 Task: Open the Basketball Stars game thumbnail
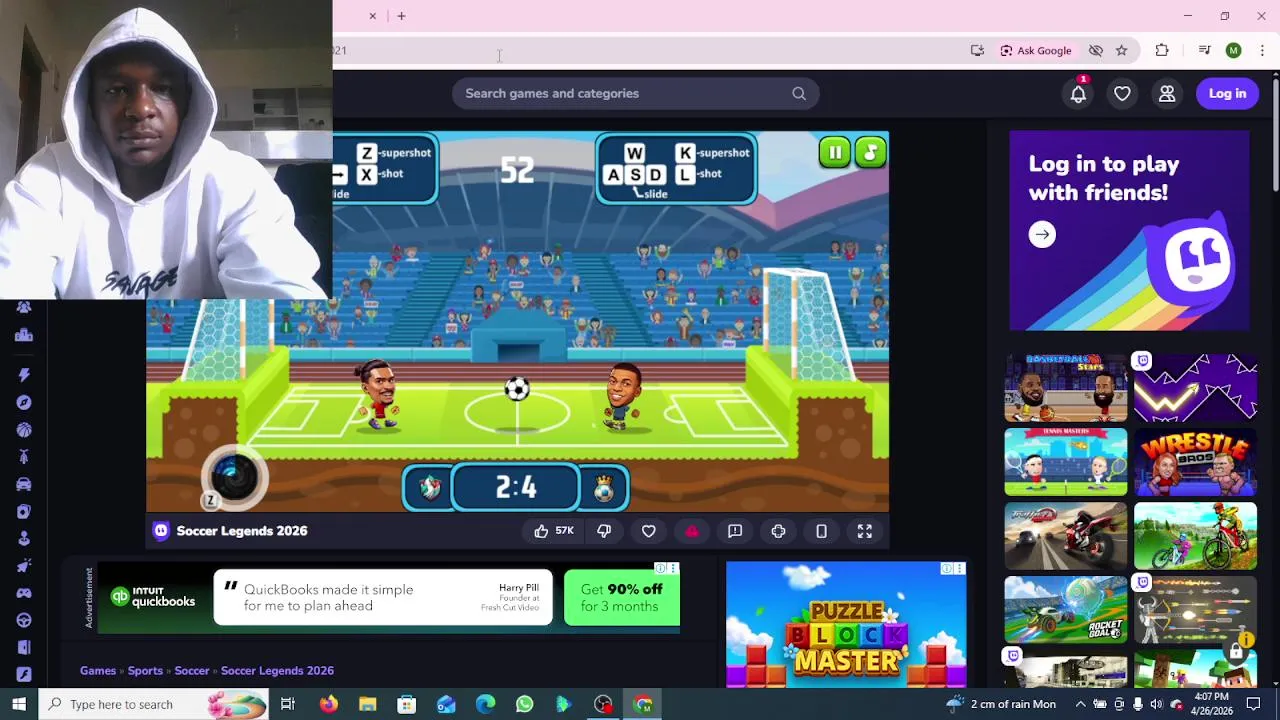(1065, 388)
